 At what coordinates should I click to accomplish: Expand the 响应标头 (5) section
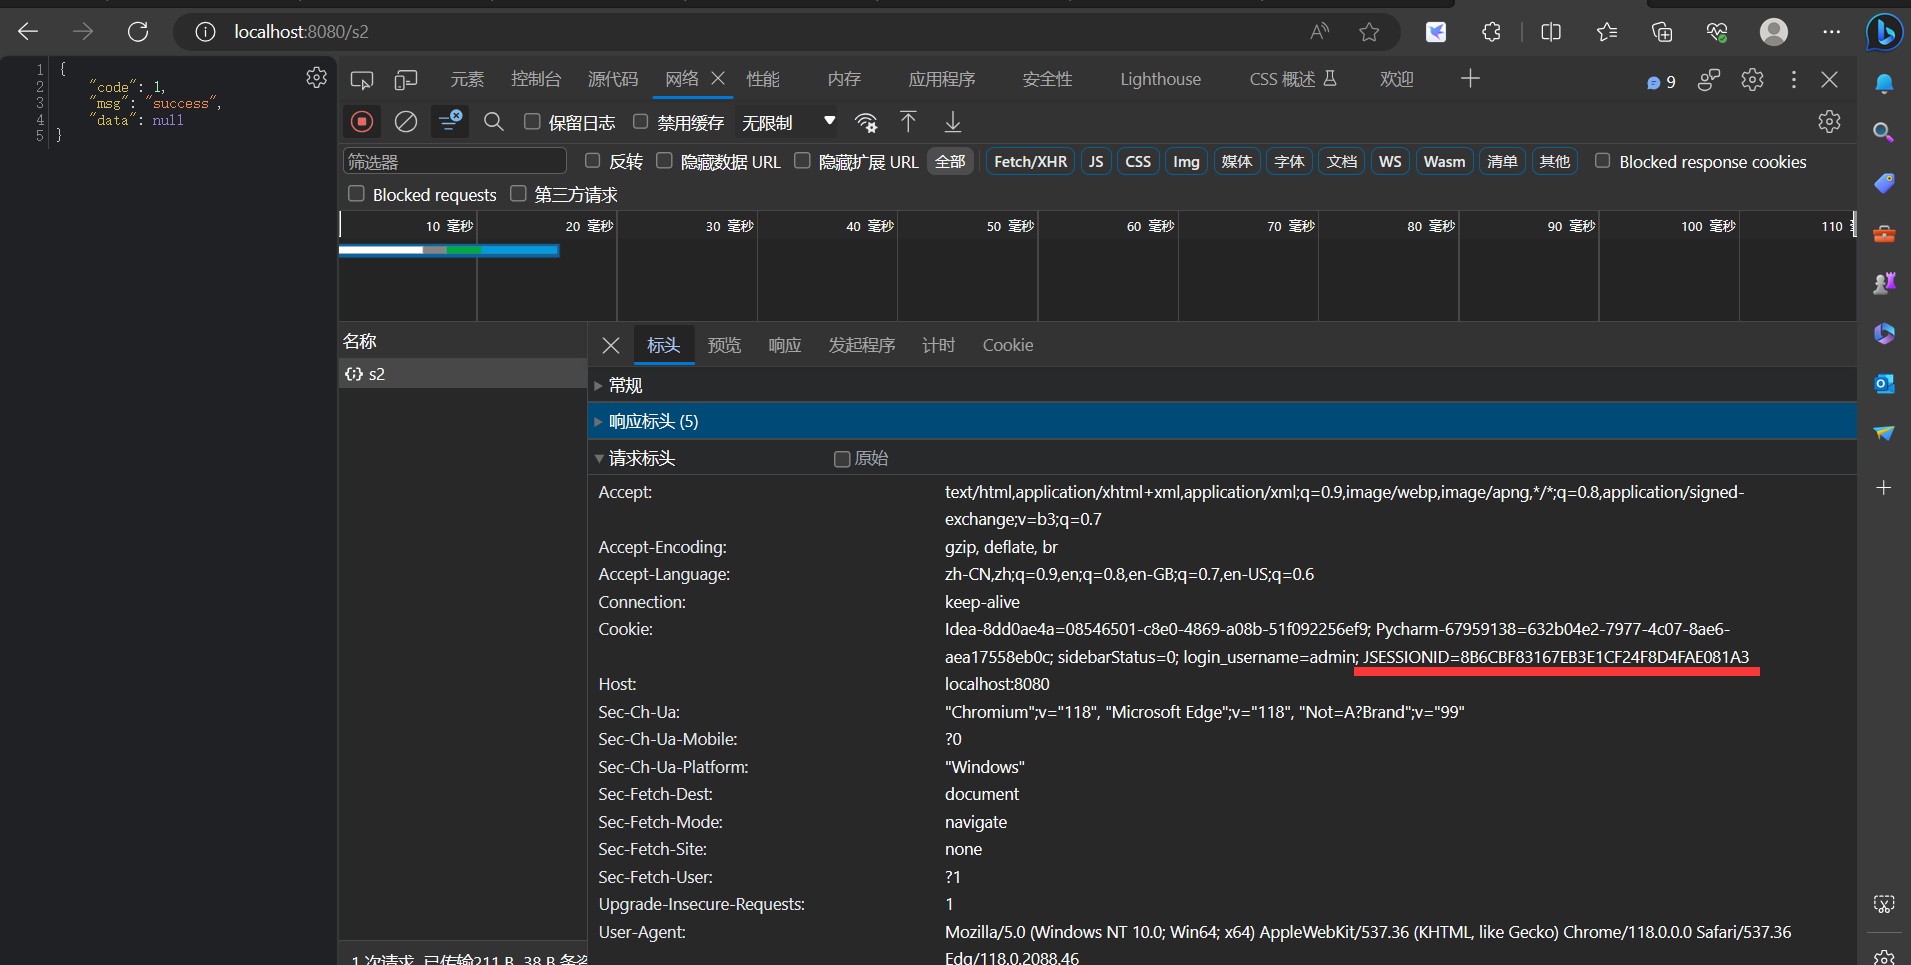(x=653, y=421)
